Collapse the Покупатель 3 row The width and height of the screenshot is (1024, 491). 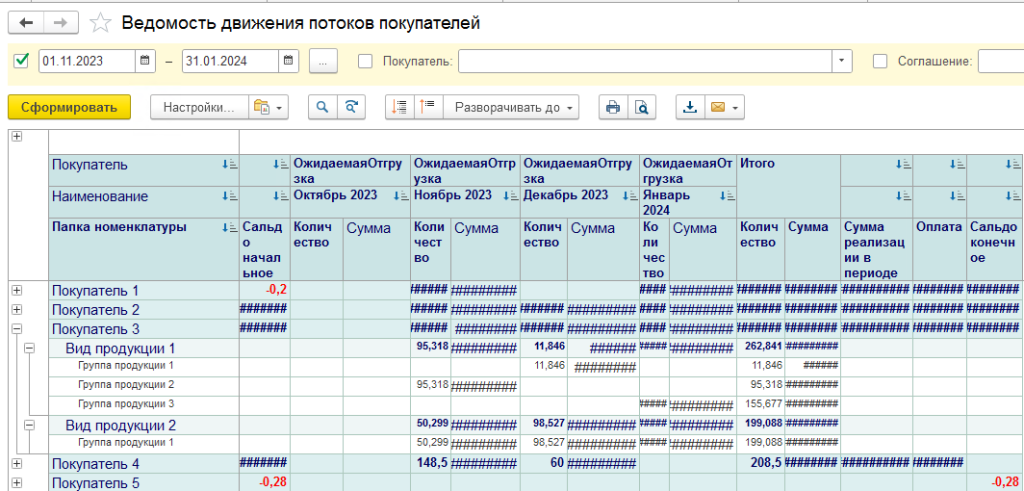16,328
